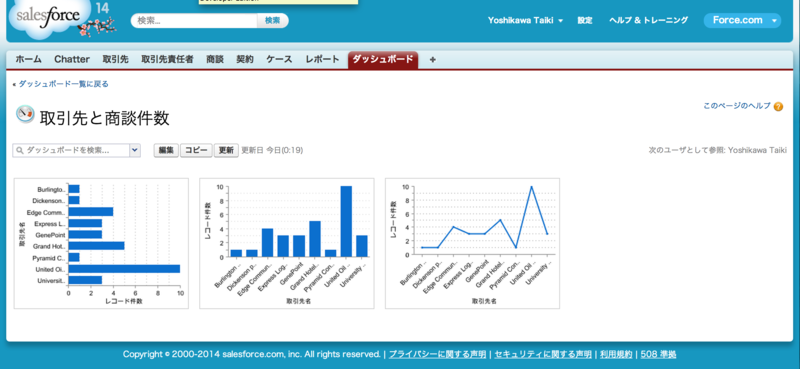The image size is (800, 369).
Task: Click the 更新 refresh button
Action: tap(226, 151)
